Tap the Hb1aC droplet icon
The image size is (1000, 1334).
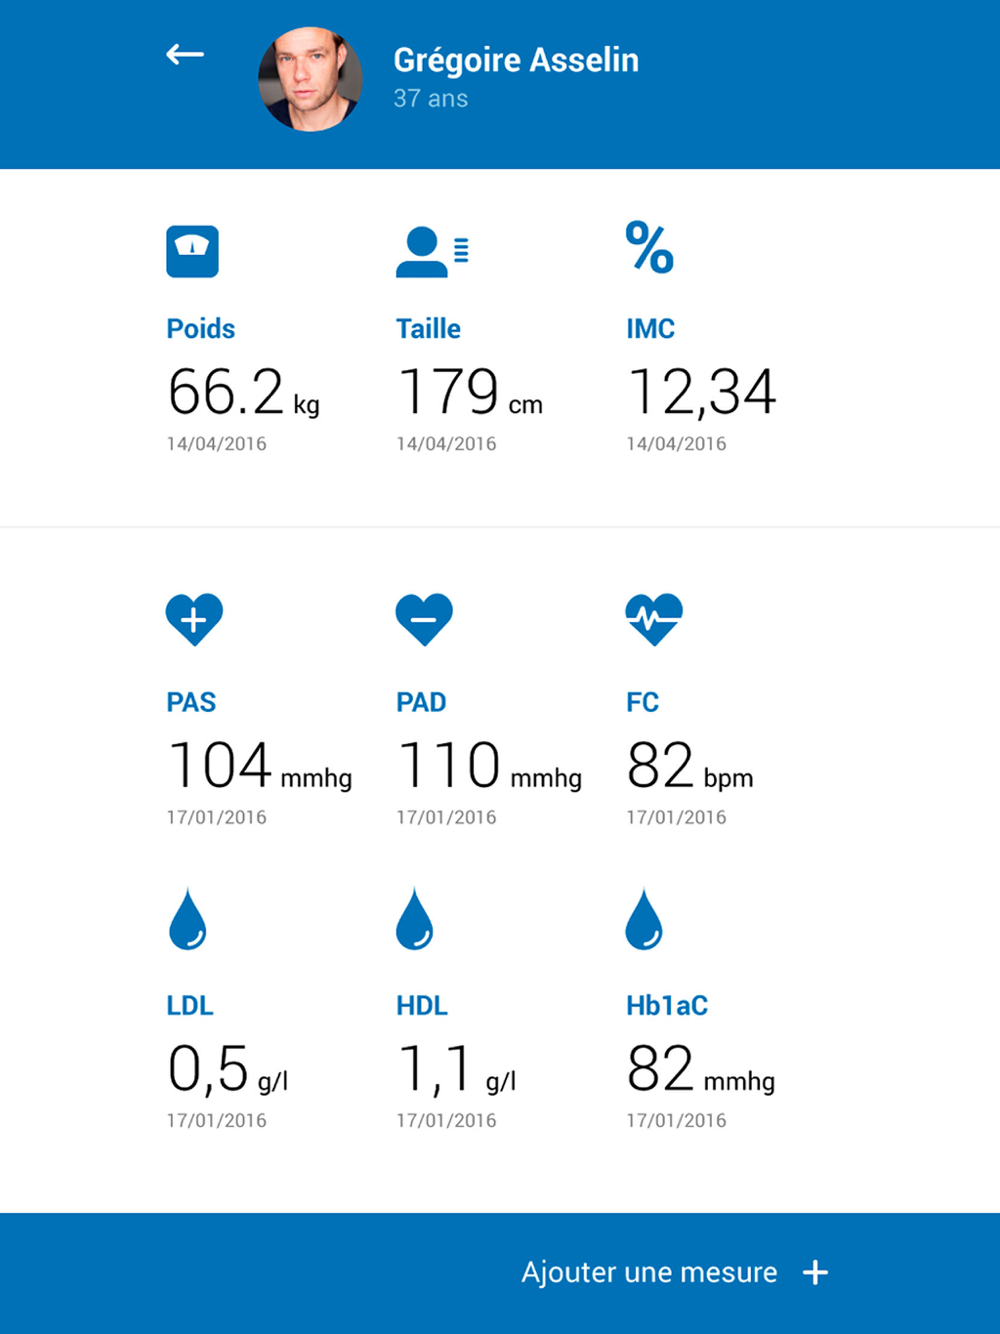[x=644, y=919]
